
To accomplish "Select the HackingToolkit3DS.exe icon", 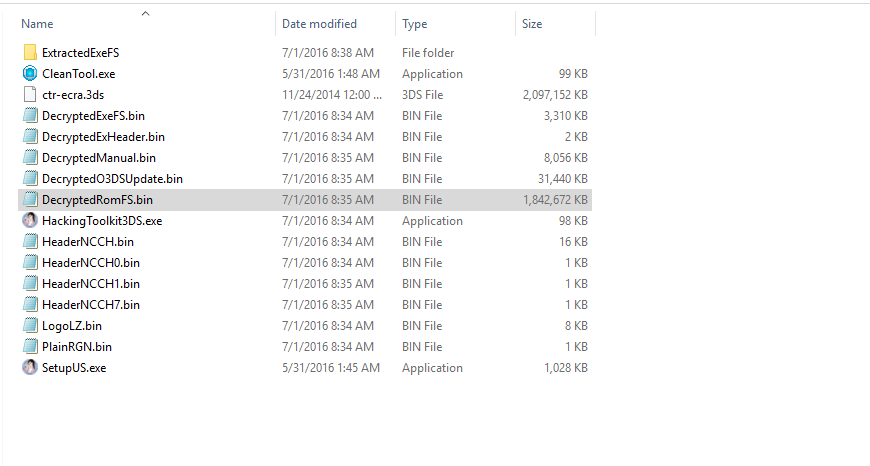I will 29,220.
